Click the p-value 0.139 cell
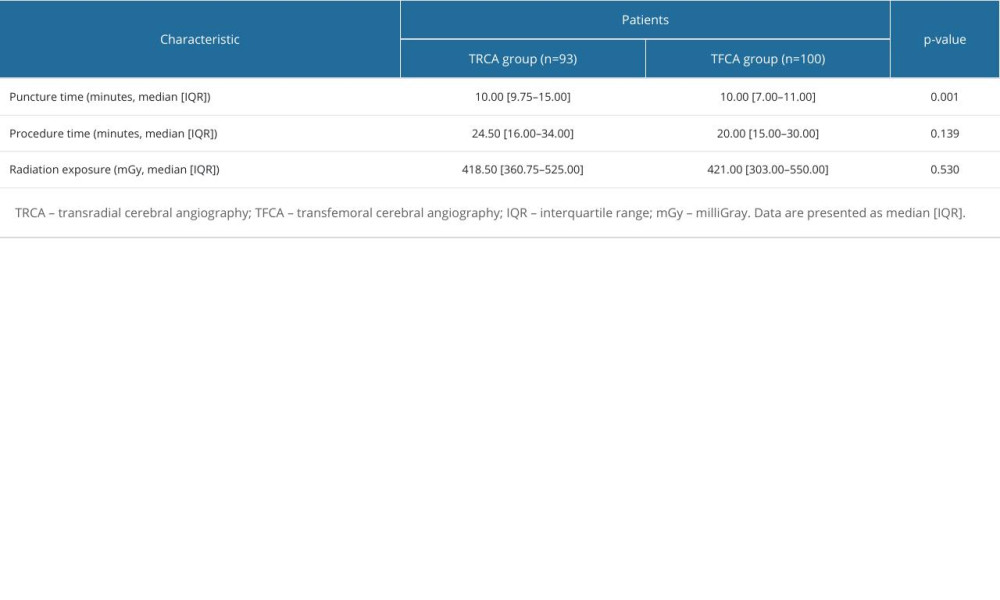This screenshot has width=1000, height=600. (944, 133)
